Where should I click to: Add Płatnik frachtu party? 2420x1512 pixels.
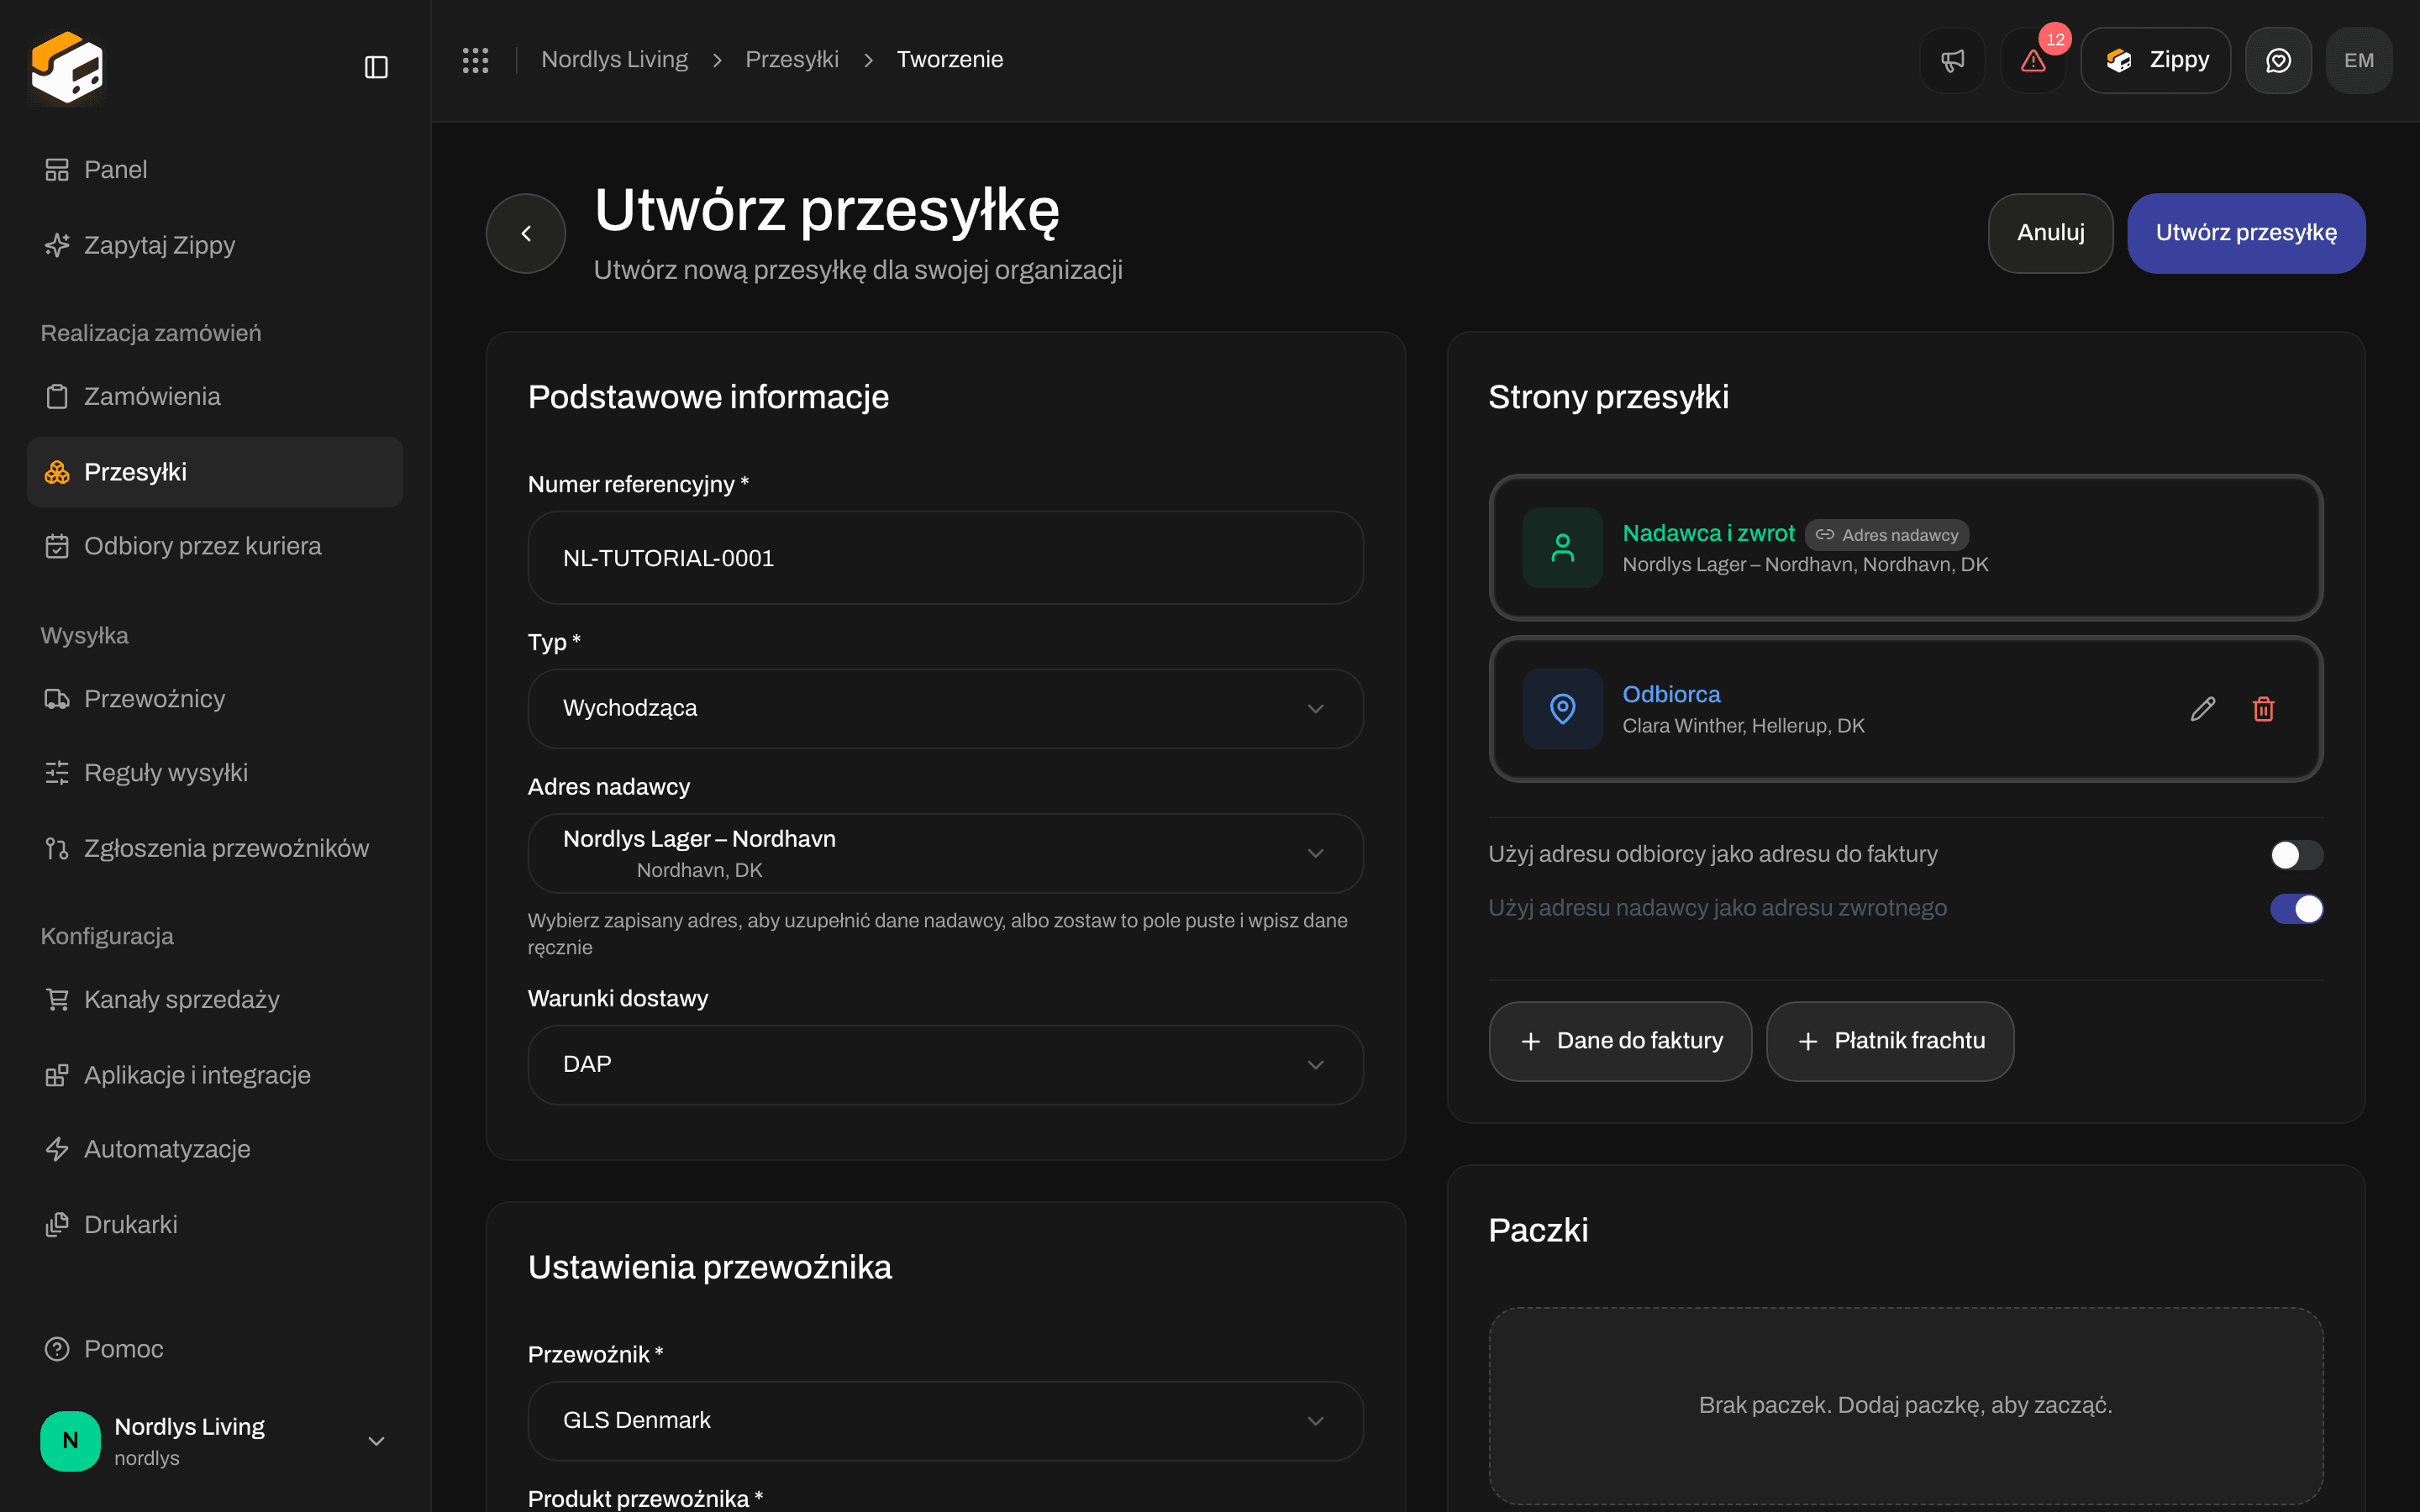click(x=1889, y=1041)
